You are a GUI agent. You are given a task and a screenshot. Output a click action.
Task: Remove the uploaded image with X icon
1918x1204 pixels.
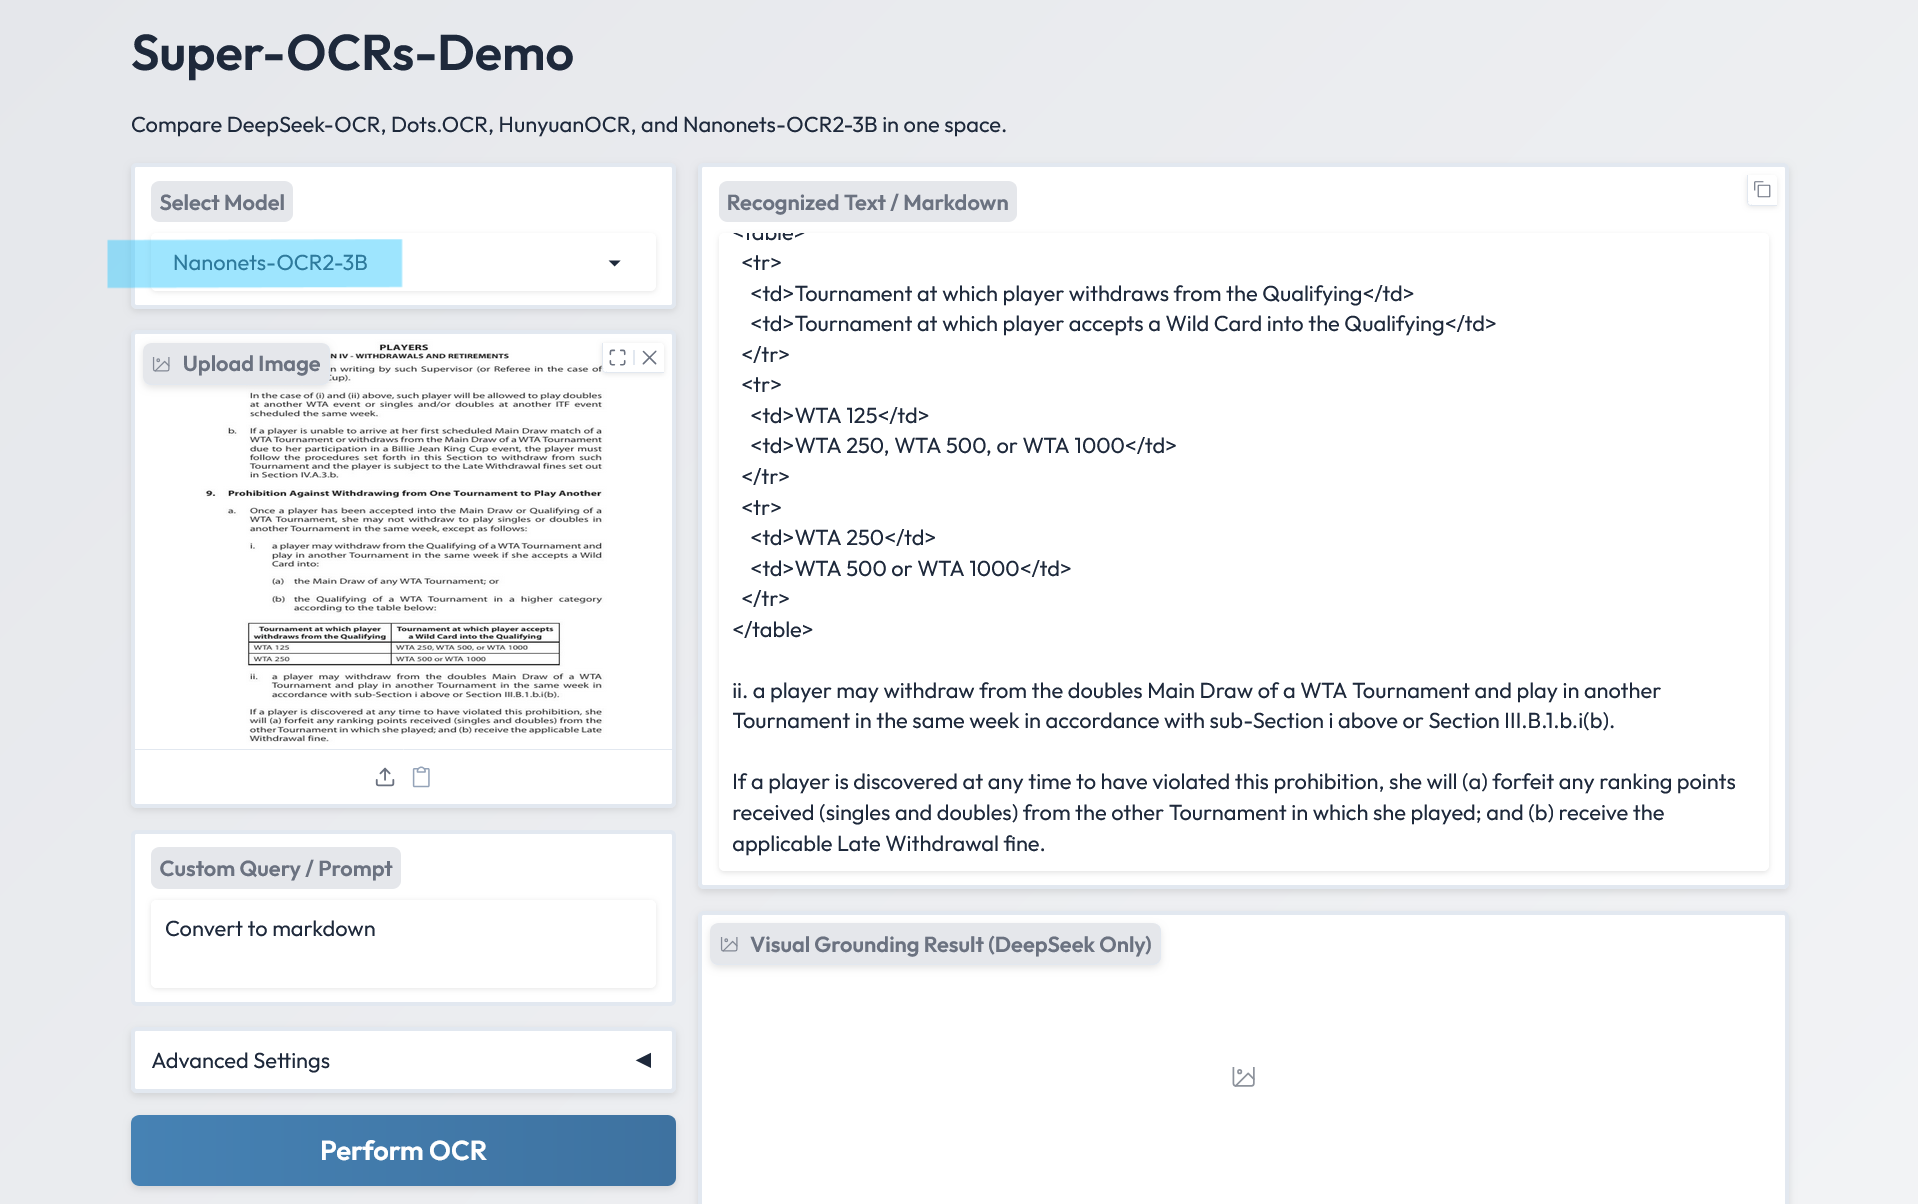(x=650, y=358)
